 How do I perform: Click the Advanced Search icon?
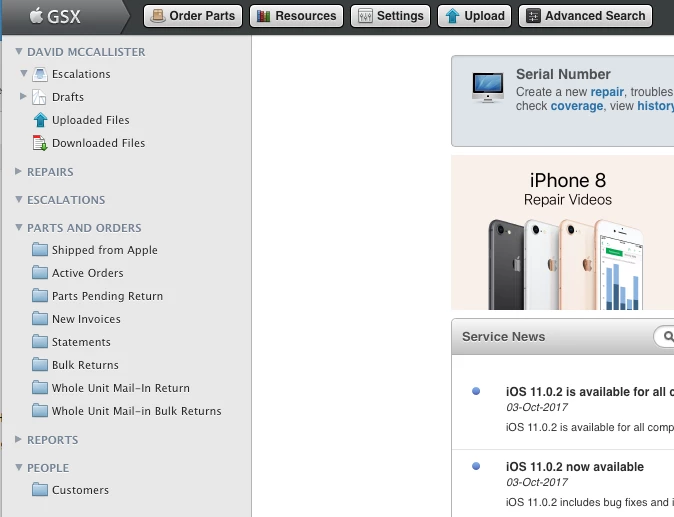[533, 16]
